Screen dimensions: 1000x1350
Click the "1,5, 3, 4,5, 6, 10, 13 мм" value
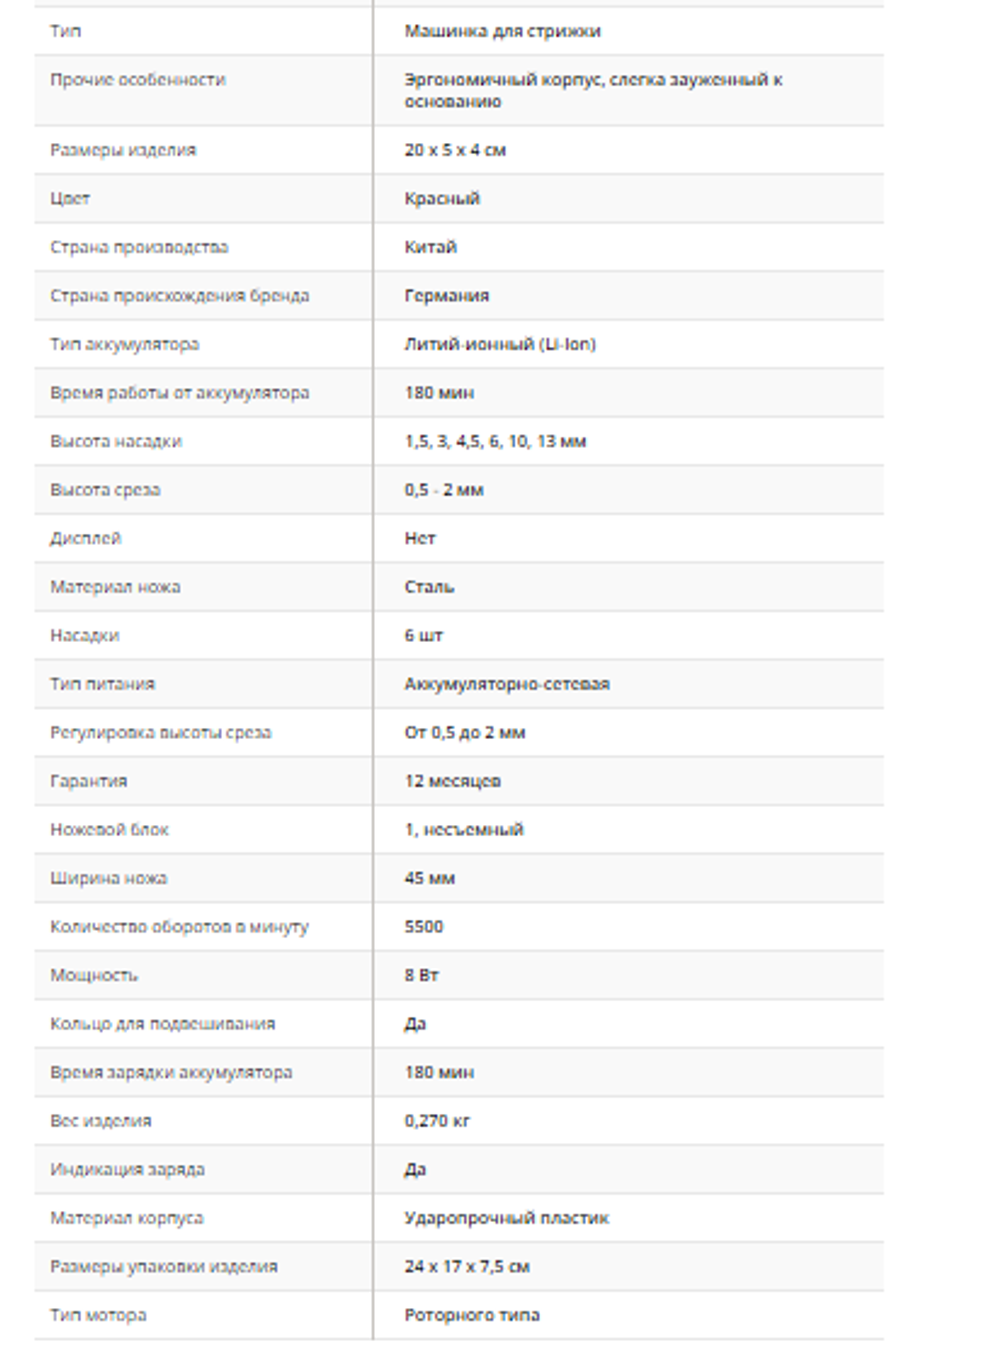click(495, 441)
